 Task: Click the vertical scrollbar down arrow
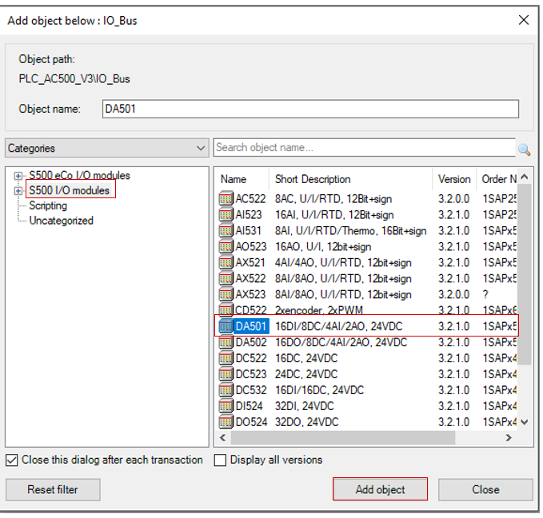(x=525, y=422)
